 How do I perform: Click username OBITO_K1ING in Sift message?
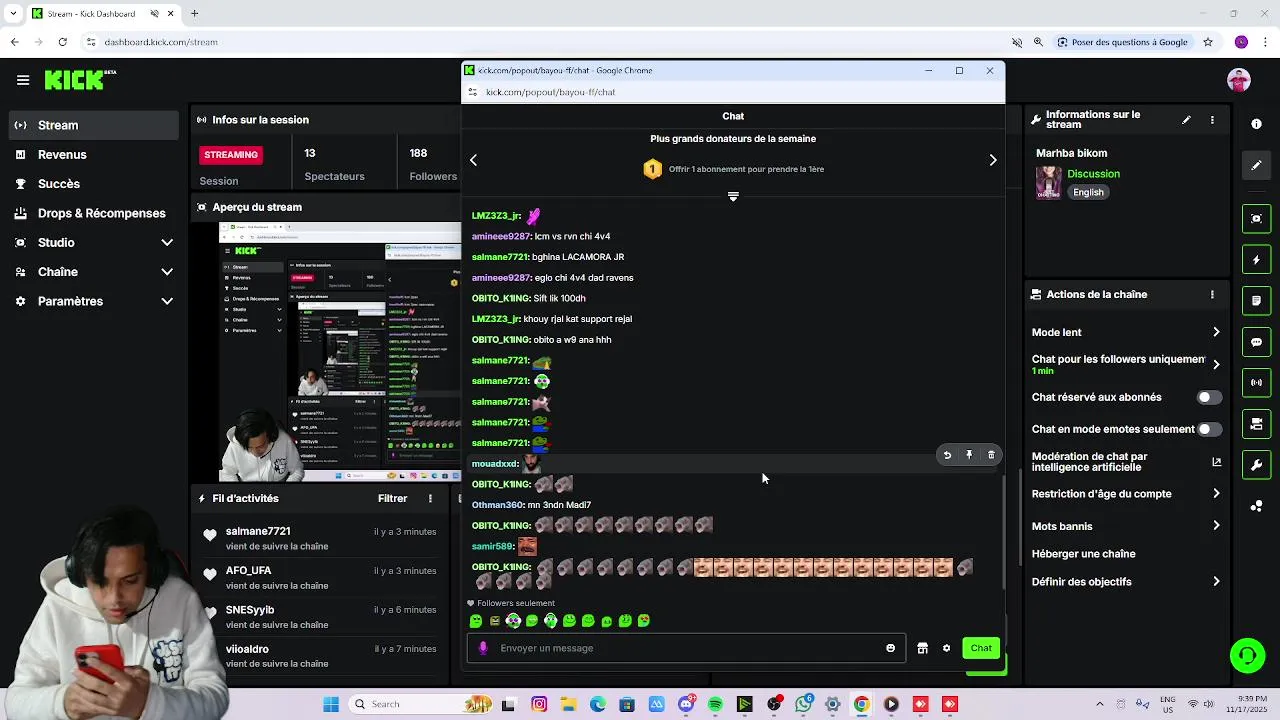pos(500,298)
